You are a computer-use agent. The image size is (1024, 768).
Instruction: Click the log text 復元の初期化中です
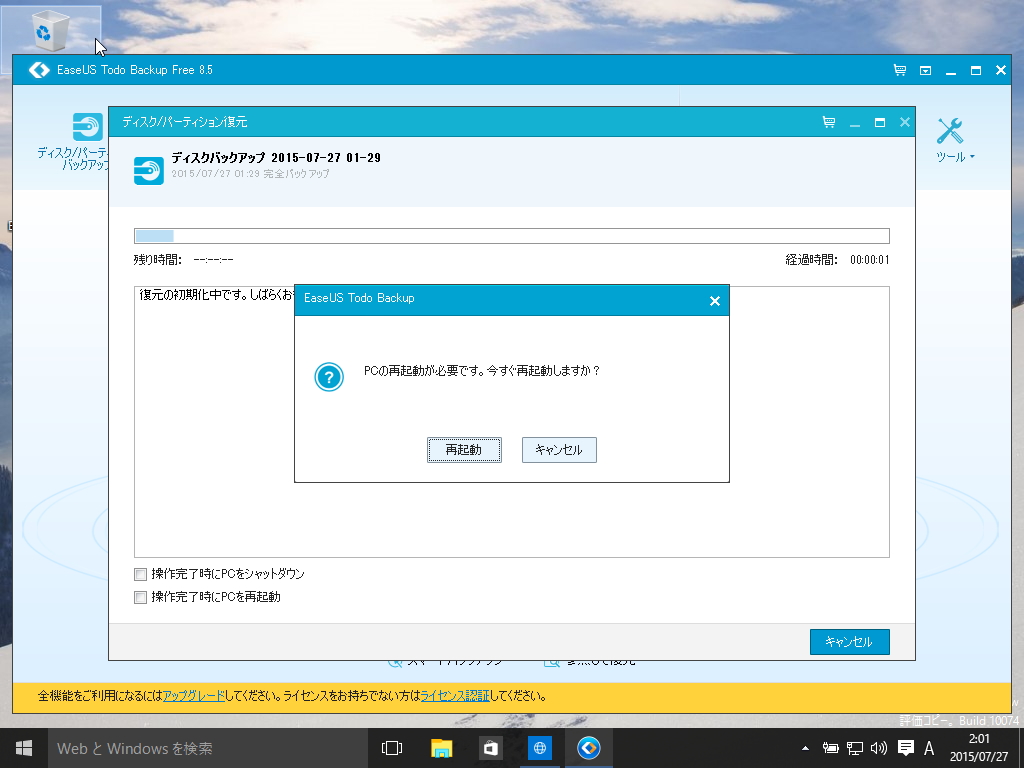(216, 295)
